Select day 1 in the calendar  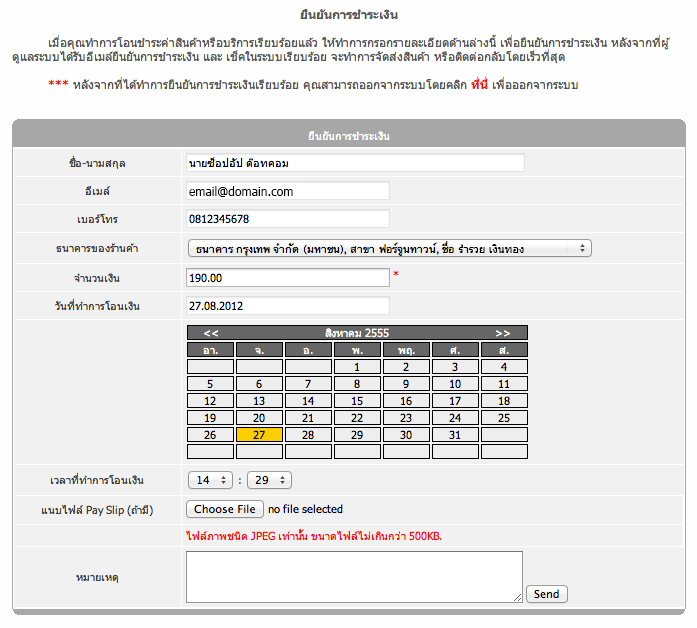click(x=357, y=367)
